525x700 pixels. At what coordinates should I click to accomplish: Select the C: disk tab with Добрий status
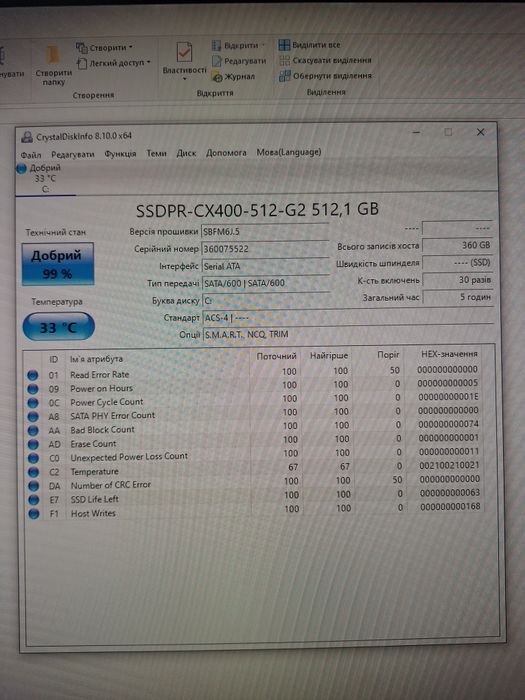pos(45,179)
